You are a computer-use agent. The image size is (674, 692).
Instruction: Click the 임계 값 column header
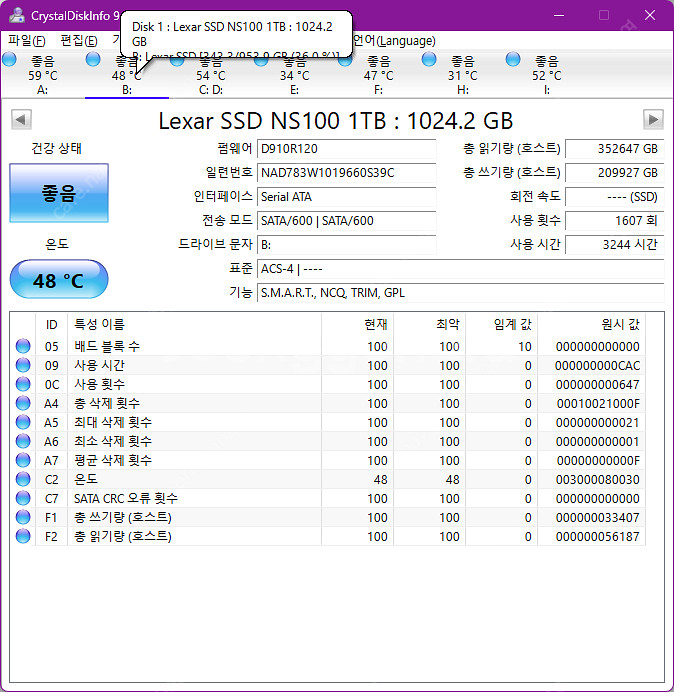[x=502, y=324]
